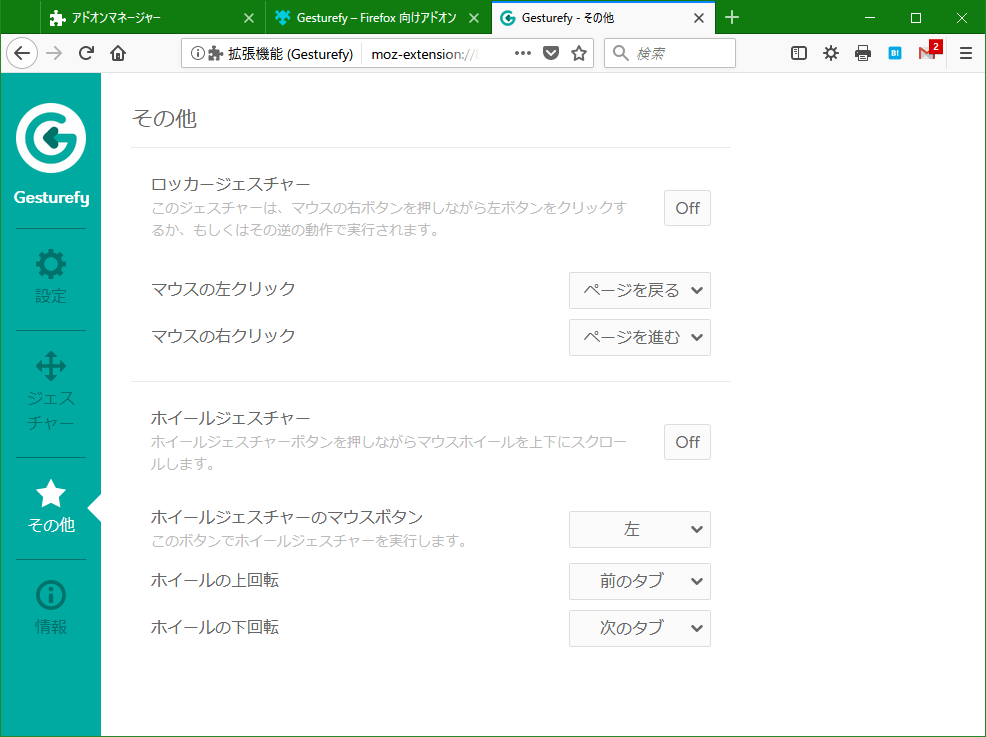Open the 情報 info section

click(x=51, y=607)
